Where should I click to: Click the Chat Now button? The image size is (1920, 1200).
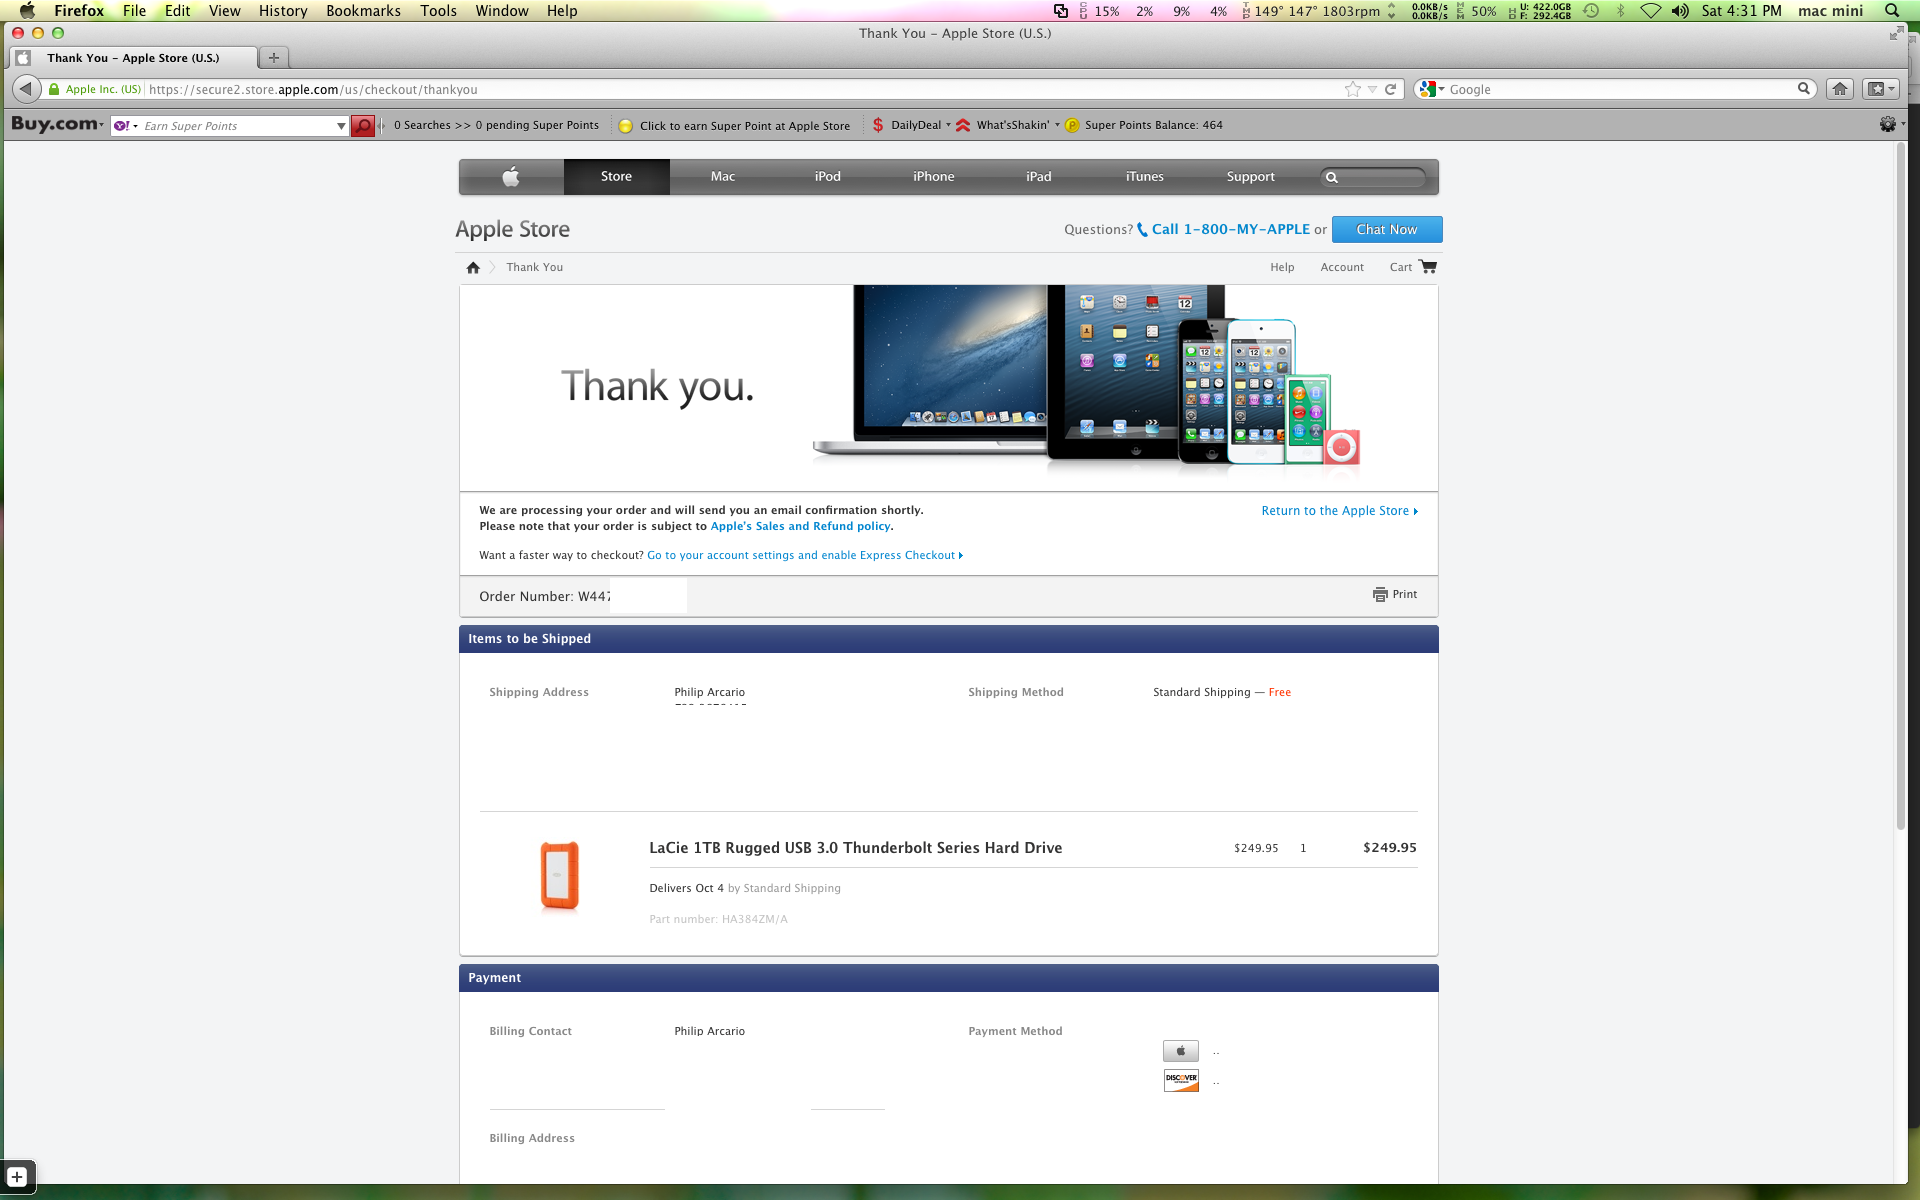pyautogui.click(x=1387, y=229)
